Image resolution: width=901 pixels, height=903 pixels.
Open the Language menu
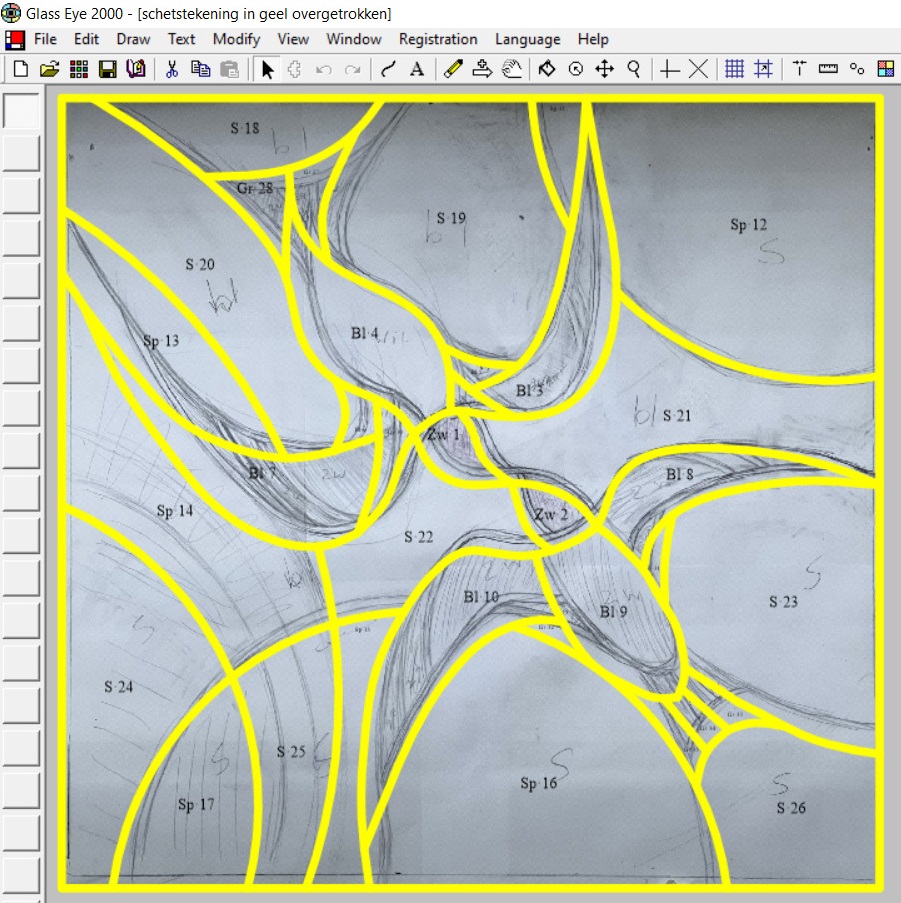click(x=527, y=39)
